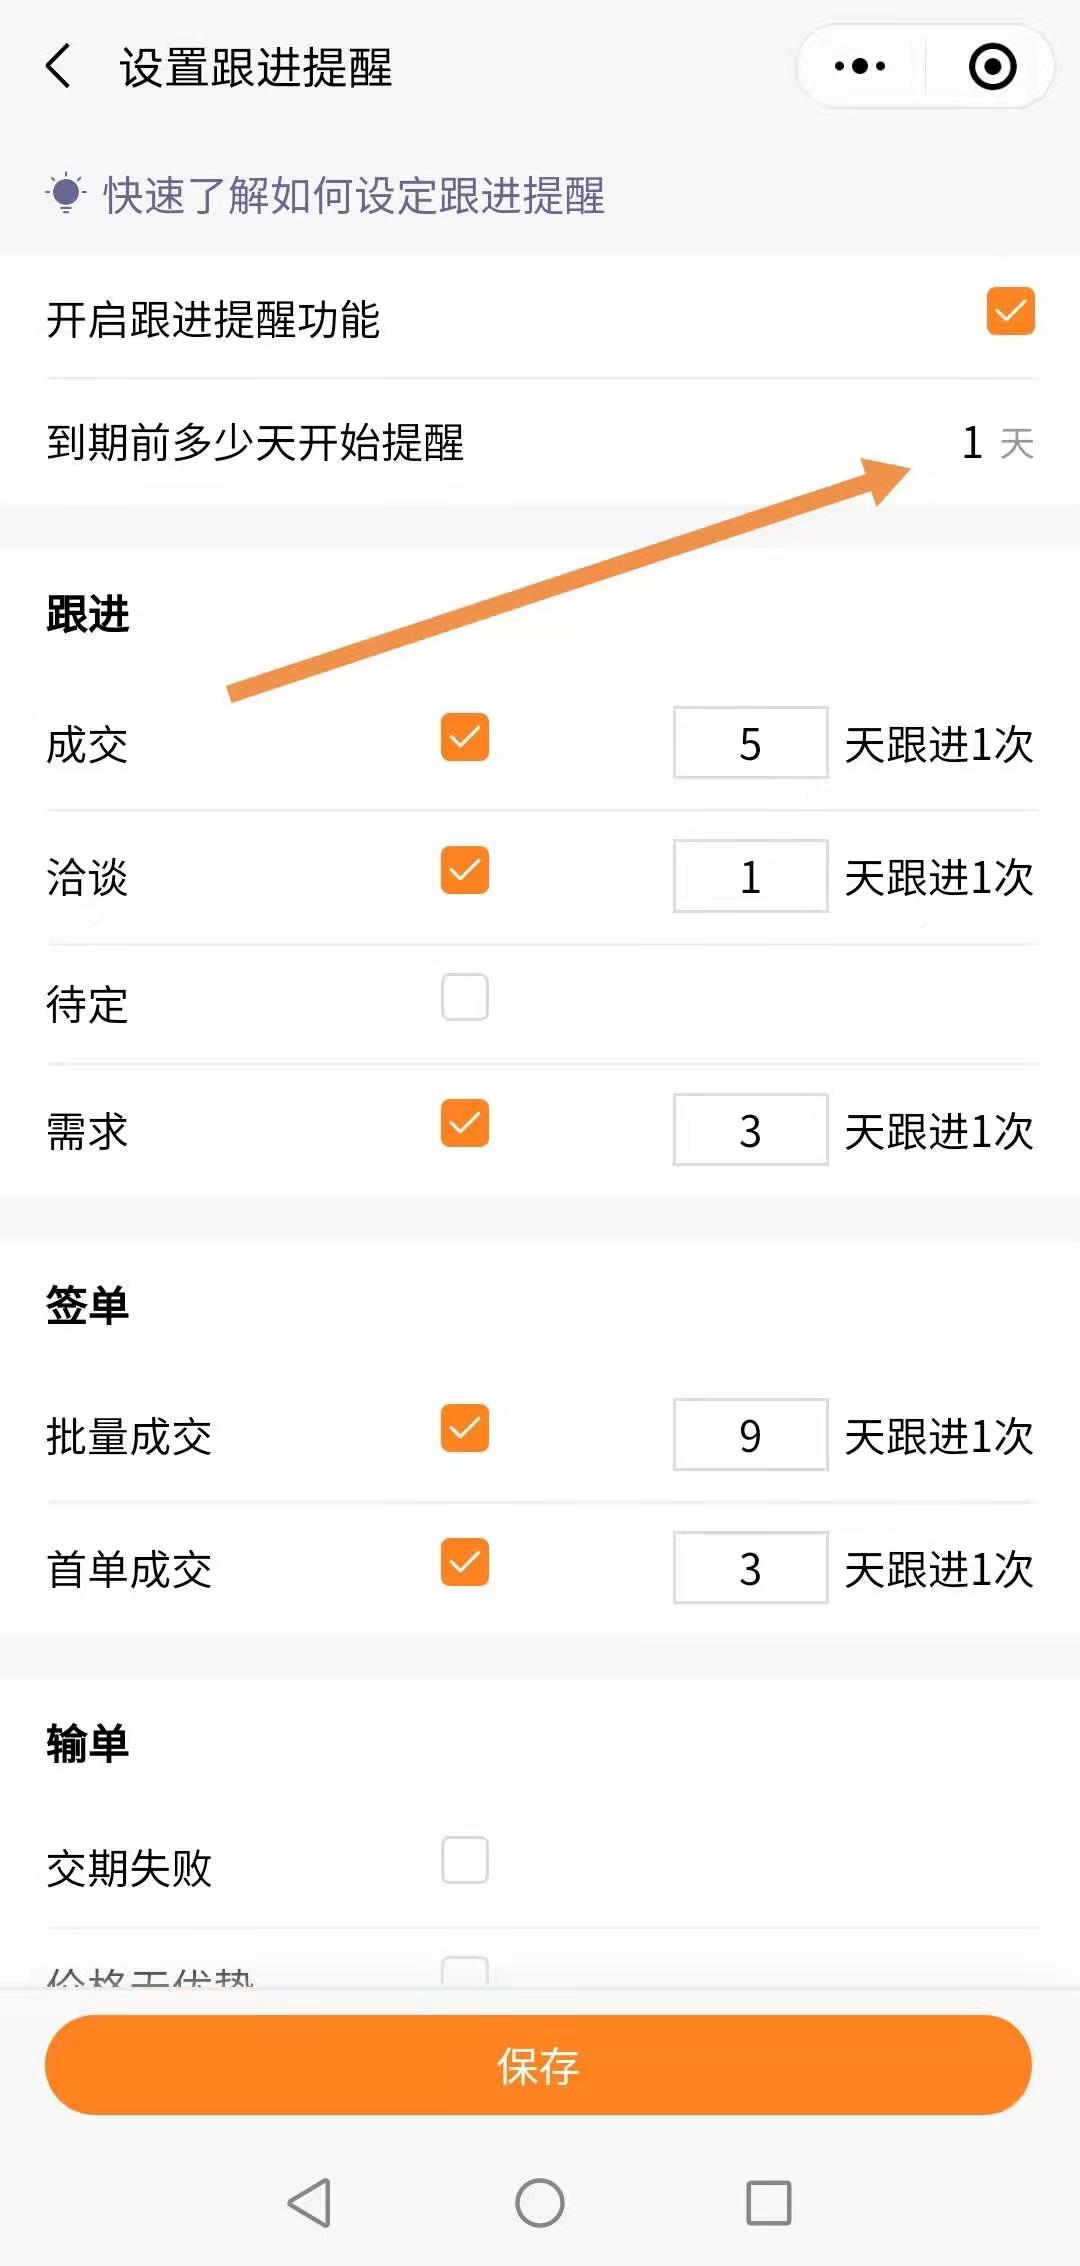Edit the 需求 follow-up days field

coord(750,1130)
